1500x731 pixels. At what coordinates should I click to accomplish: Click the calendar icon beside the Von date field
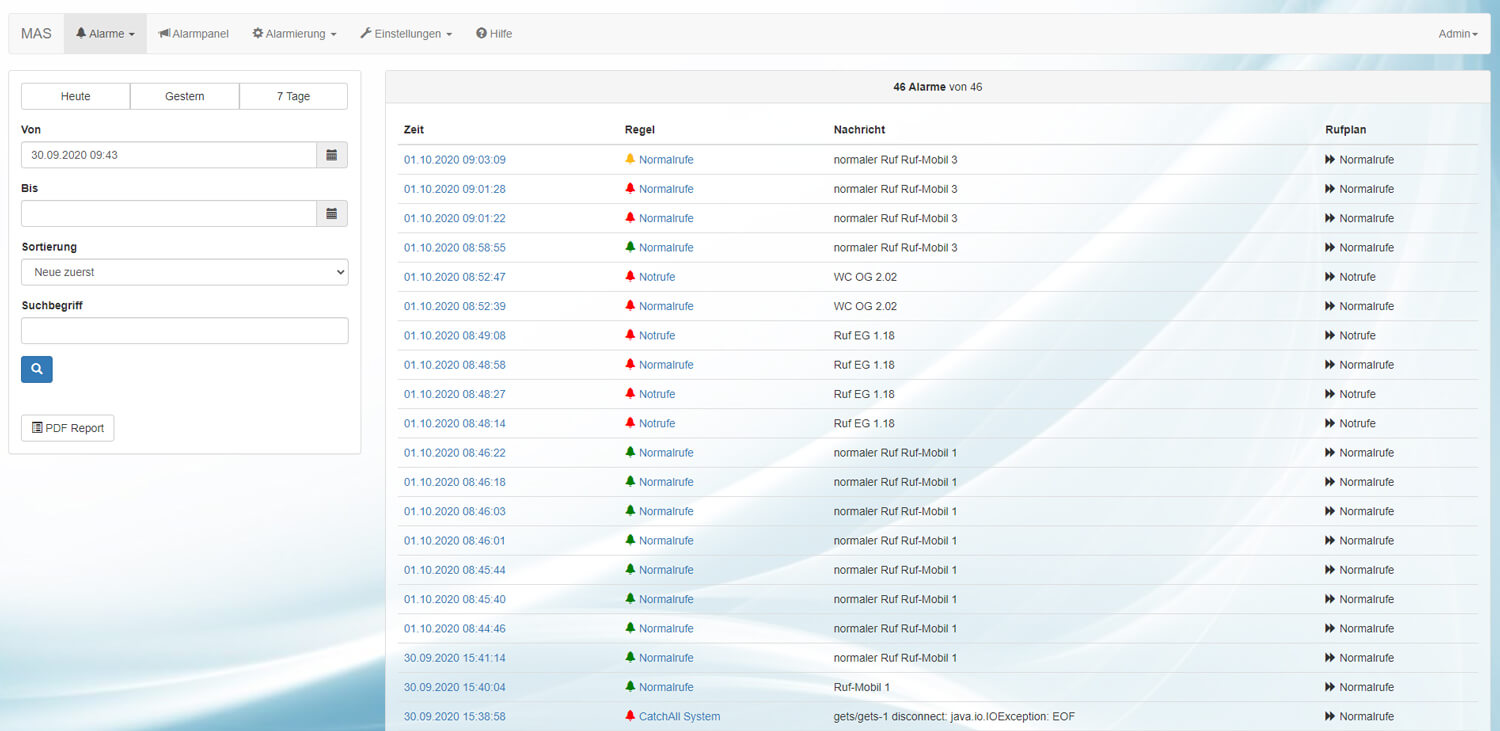332,155
